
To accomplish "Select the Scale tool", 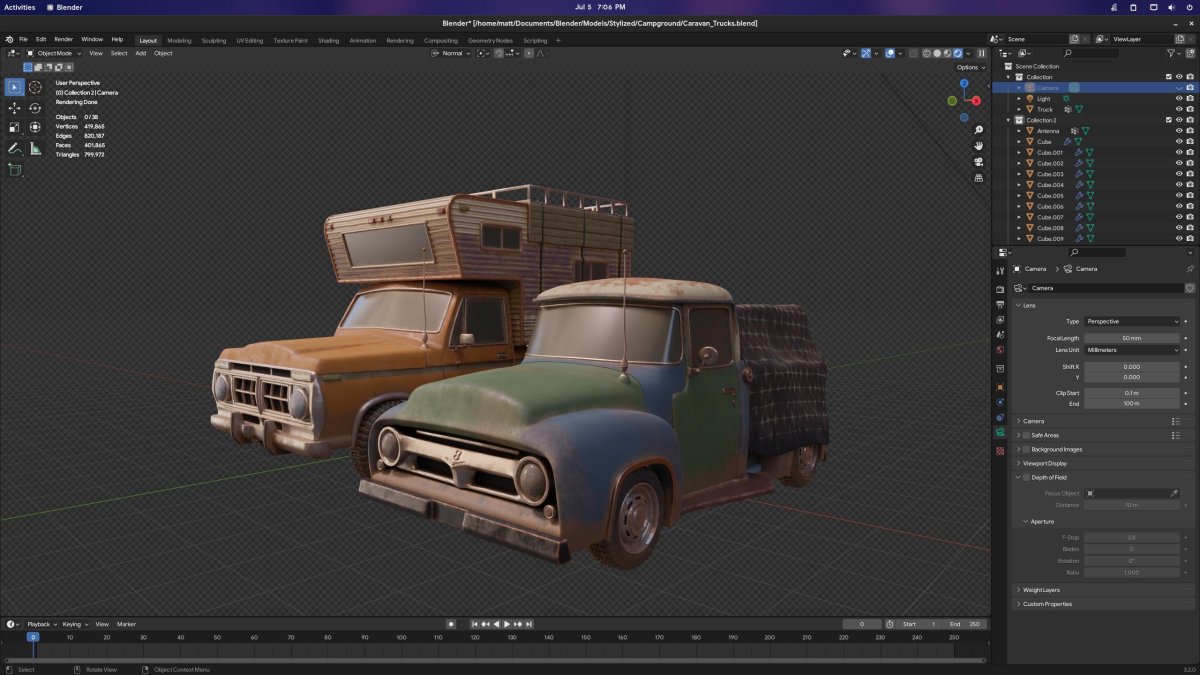I will pos(14,127).
